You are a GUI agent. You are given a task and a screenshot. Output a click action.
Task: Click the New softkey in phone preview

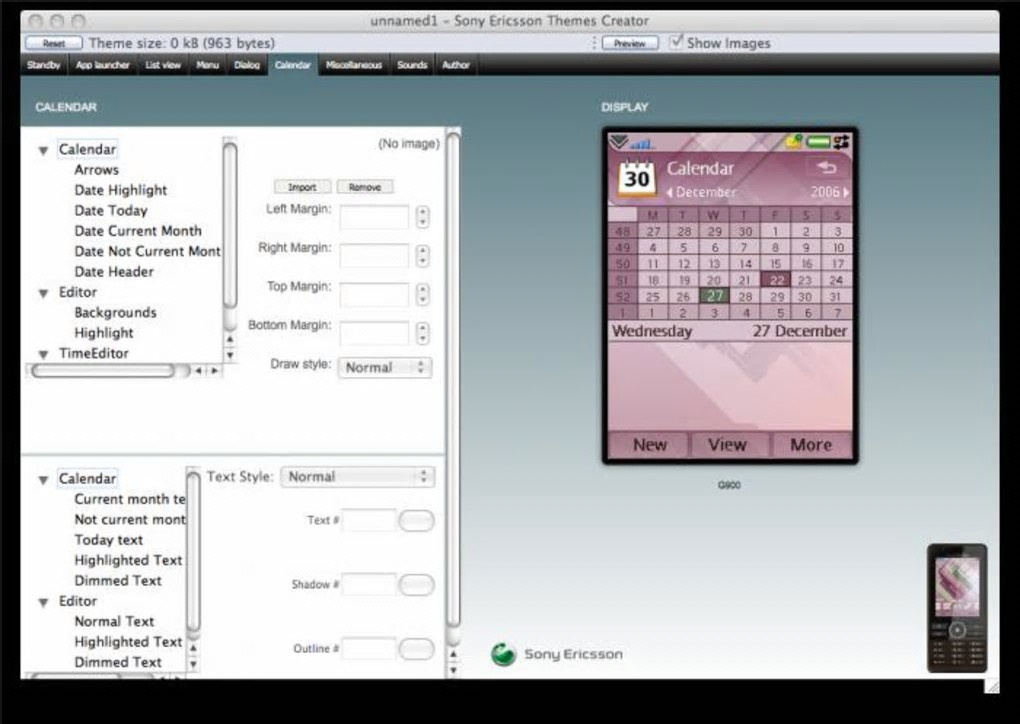pos(649,444)
